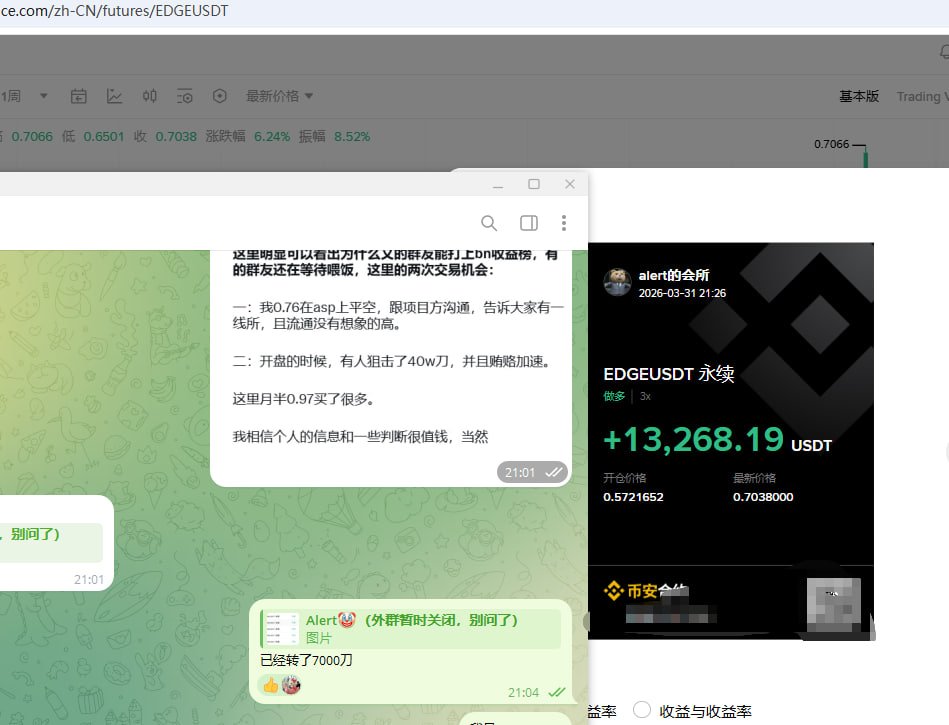
Task: Toggle Telegram side panel icon
Action: (x=529, y=223)
